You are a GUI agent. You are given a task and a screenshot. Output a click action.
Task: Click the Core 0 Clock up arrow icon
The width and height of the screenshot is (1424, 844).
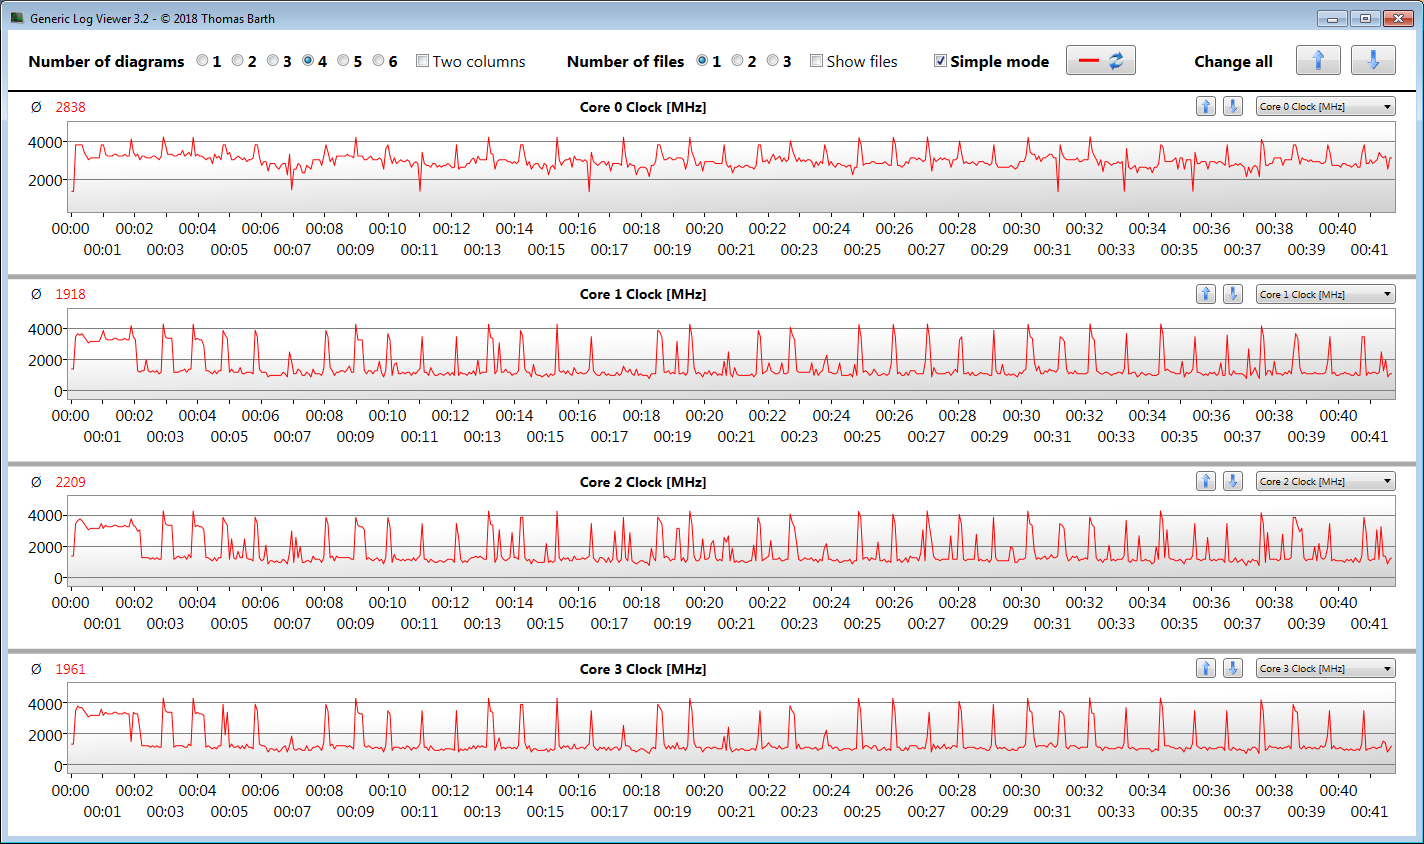pos(1206,107)
